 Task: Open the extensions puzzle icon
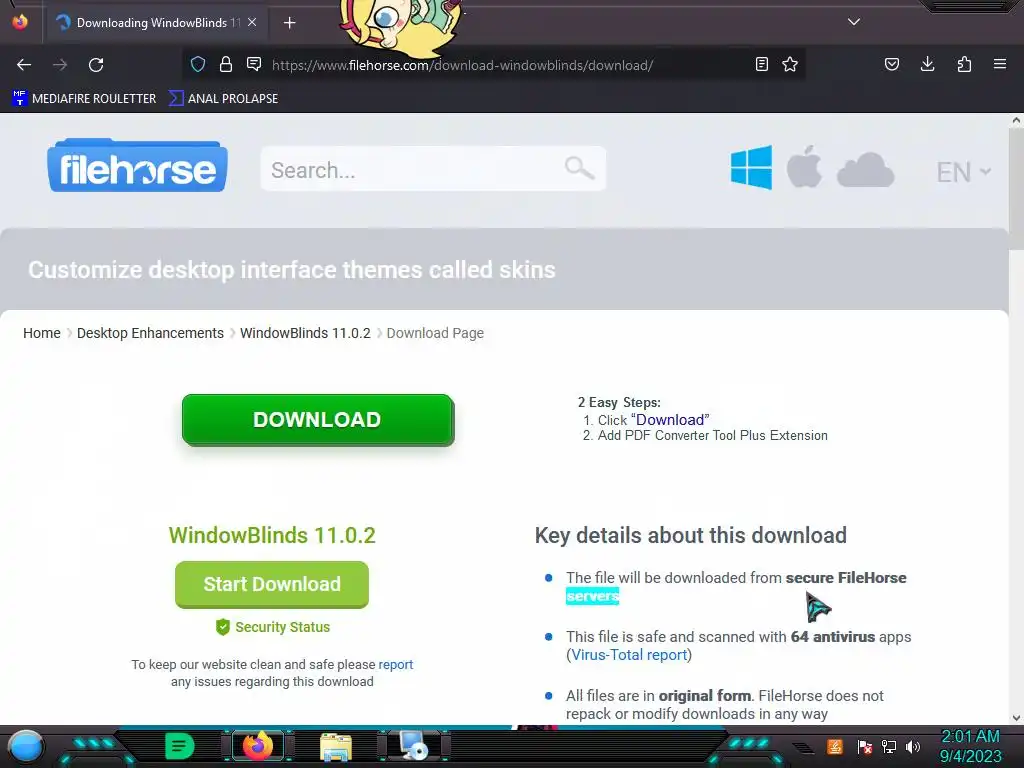point(964,64)
